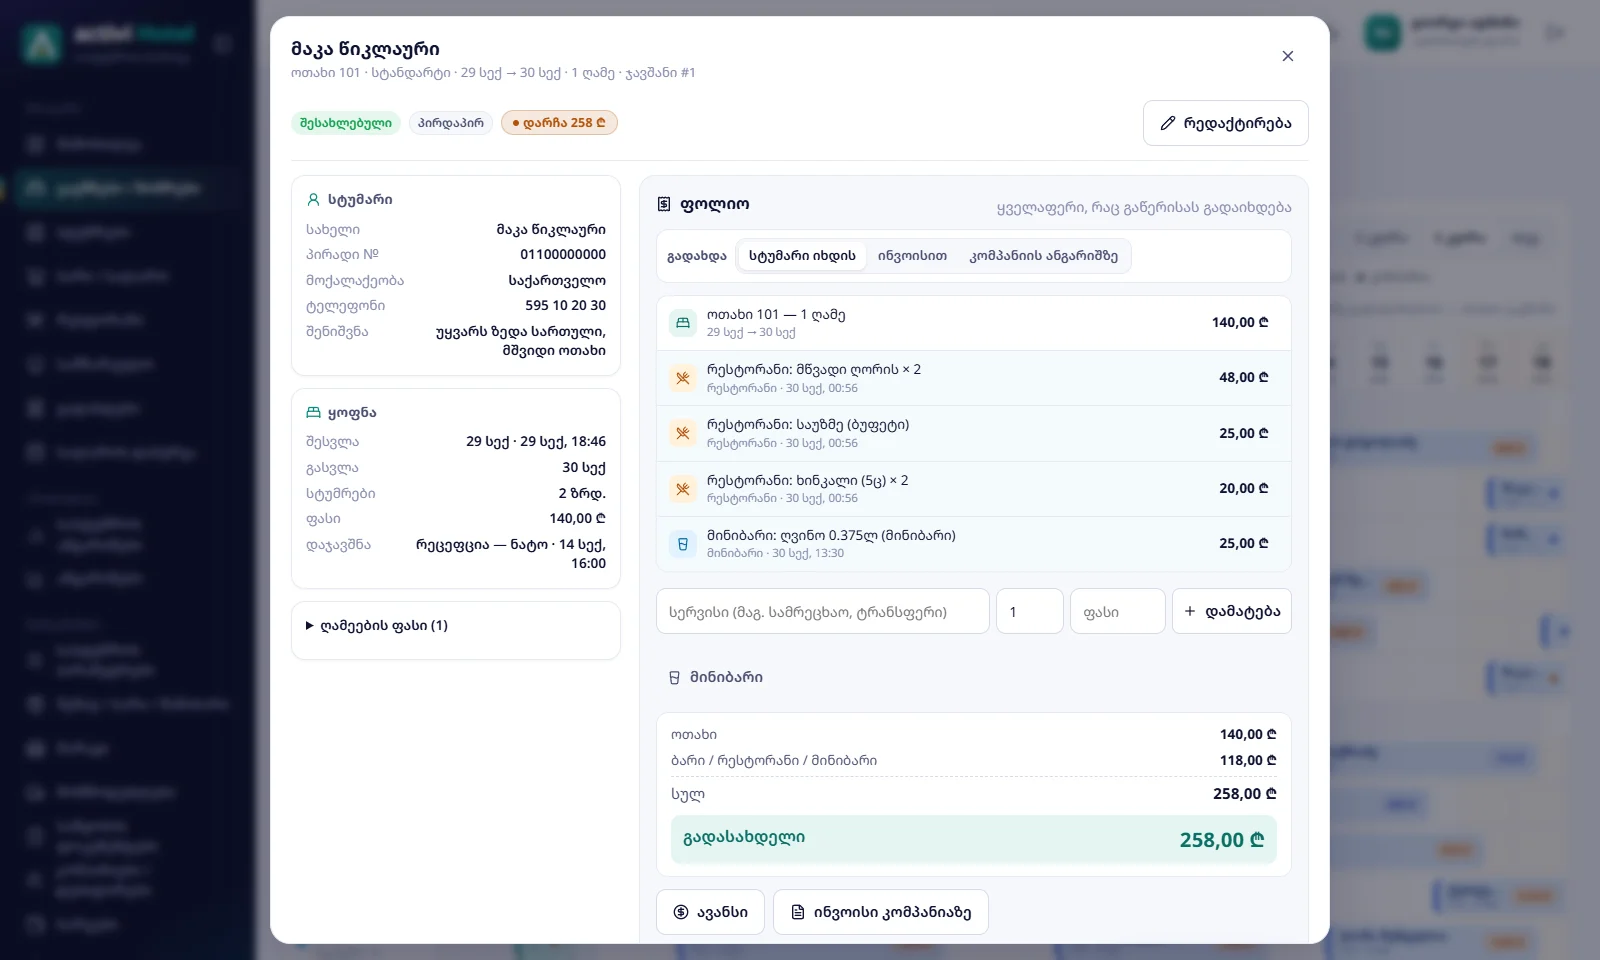Click the ბარი / რესტორანი / მინიბარი summary row
The width and height of the screenshot is (1600, 960).
974,760
